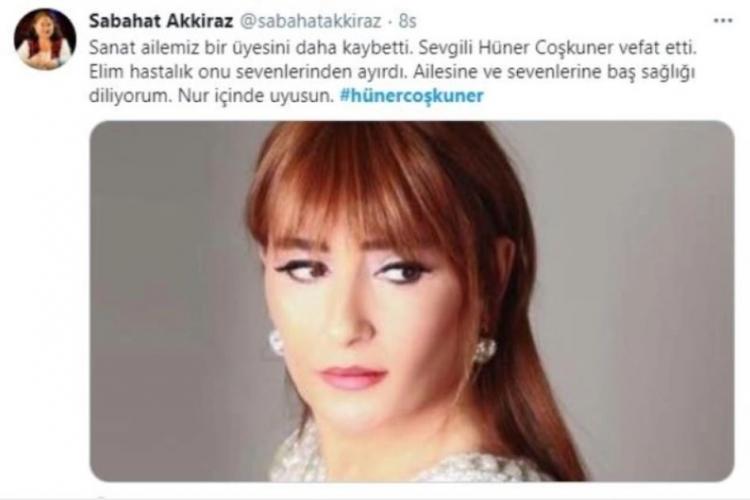The height and width of the screenshot is (500, 750).
Task: Select the tweet line starting 'Elim hastalık'
Action: coord(392,72)
